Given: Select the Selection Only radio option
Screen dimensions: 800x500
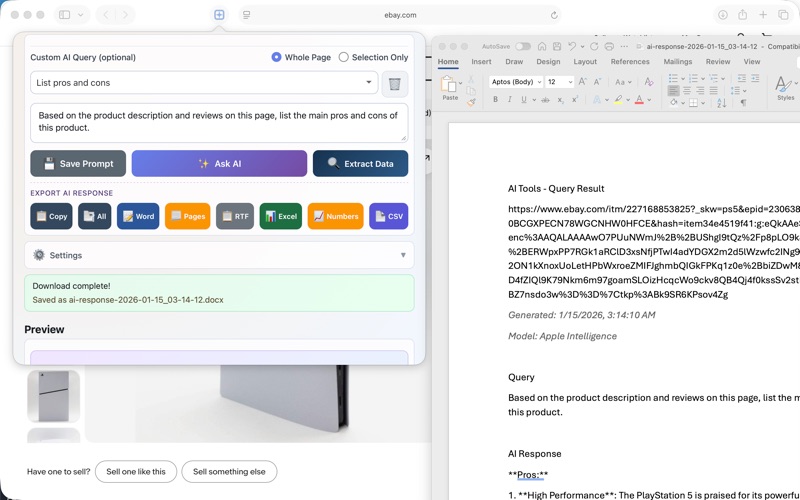Looking at the screenshot, I should pyautogui.click(x=343, y=57).
